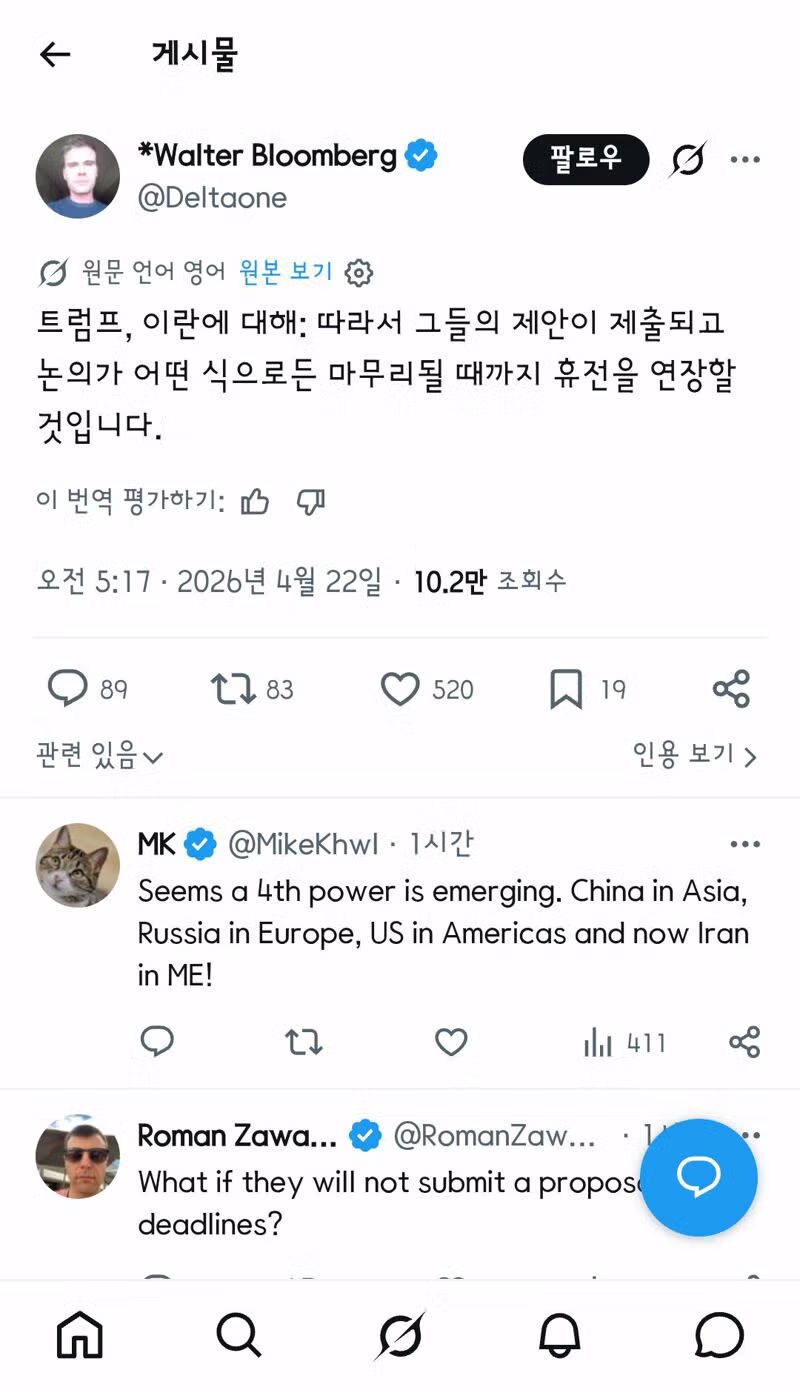Bookmark Walter Bloomberg's post
Screen dimensions: 800x1390
click(x=567, y=688)
